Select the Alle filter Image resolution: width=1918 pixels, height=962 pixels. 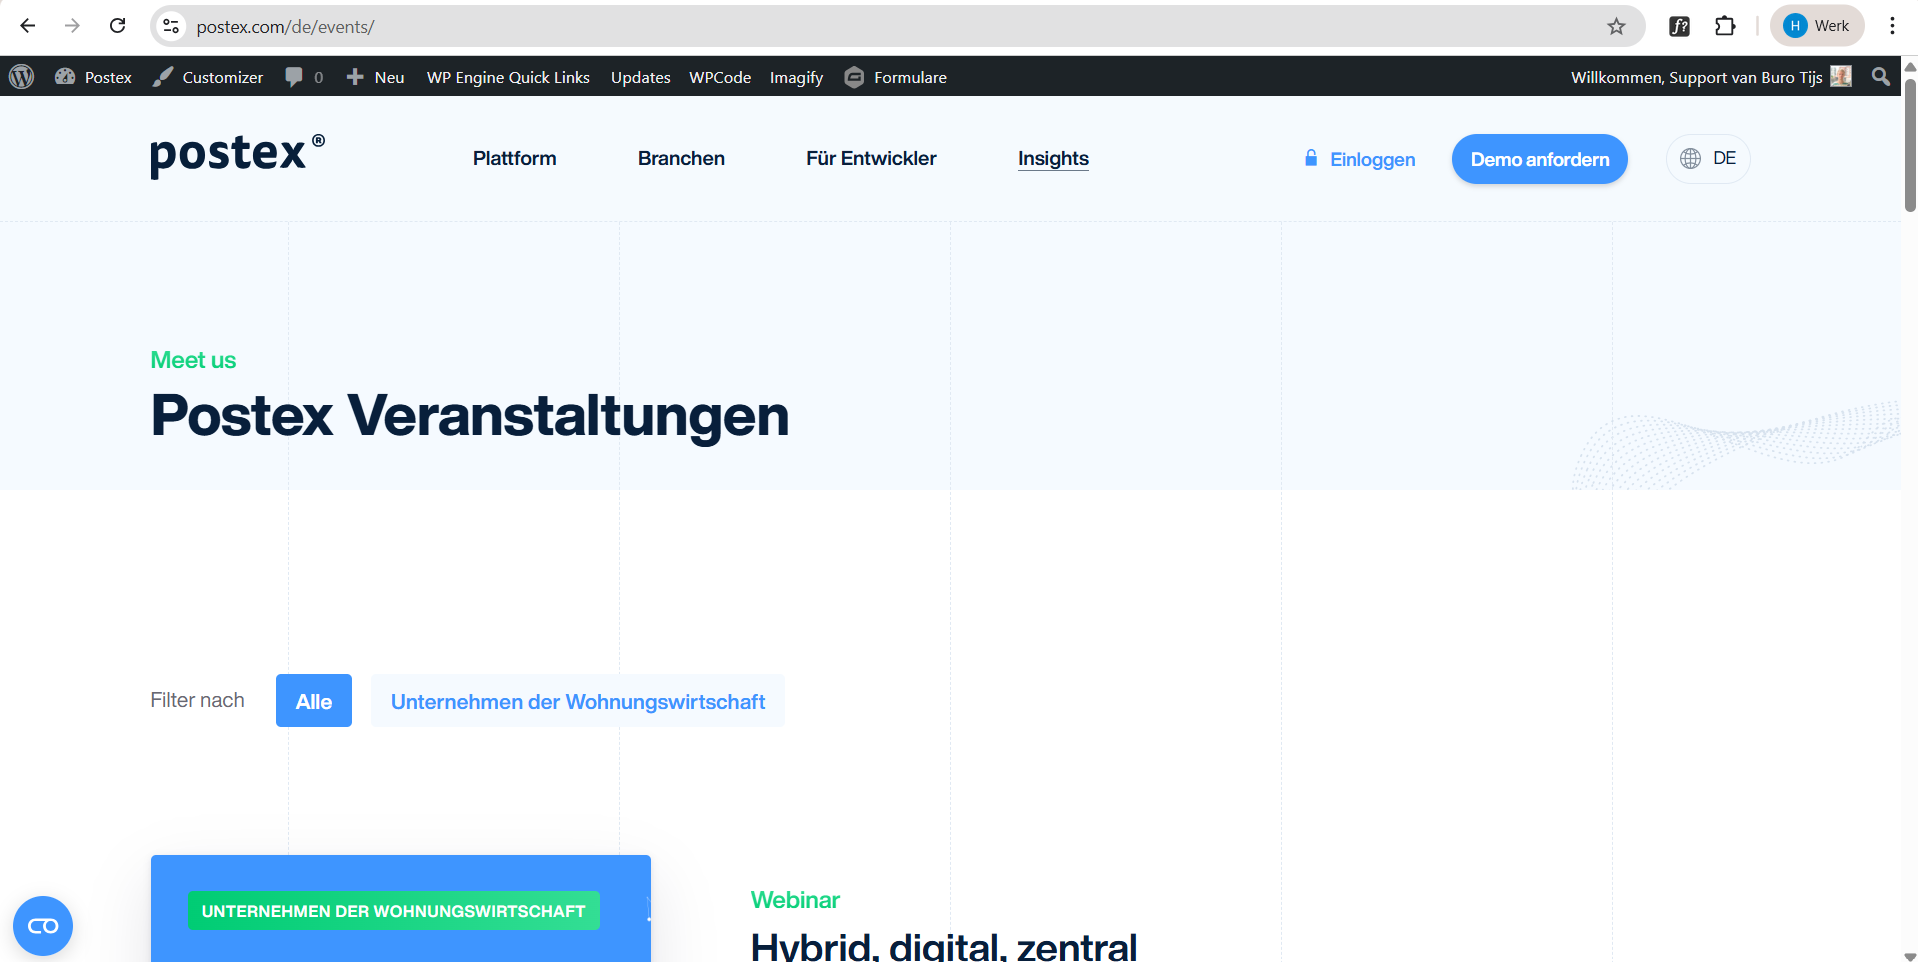coord(313,701)
